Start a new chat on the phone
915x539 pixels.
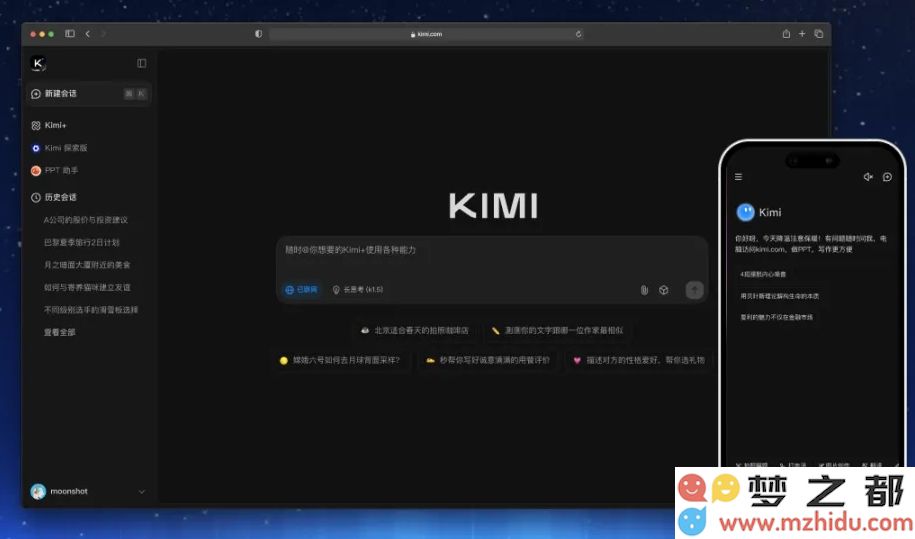[x=887, y=177]
